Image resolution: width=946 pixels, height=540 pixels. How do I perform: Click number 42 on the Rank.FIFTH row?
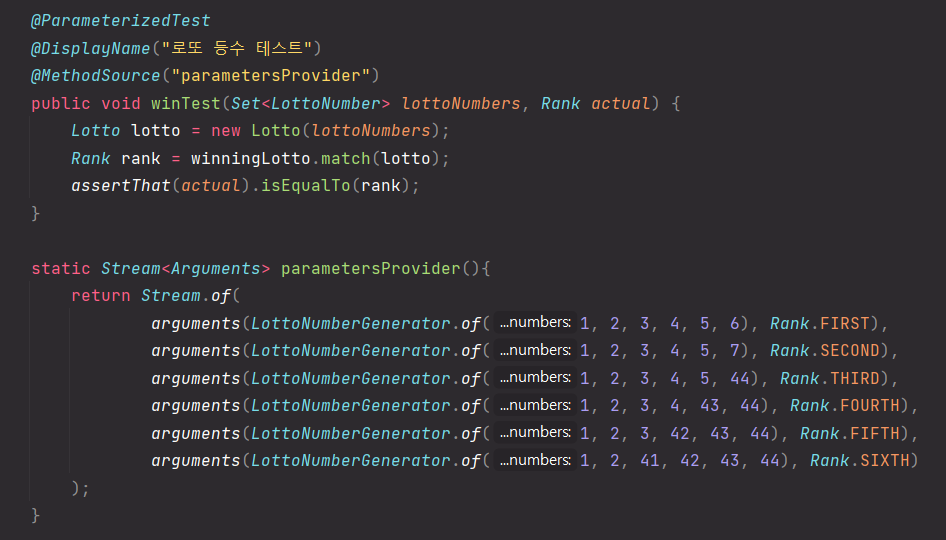coord(680,433)
